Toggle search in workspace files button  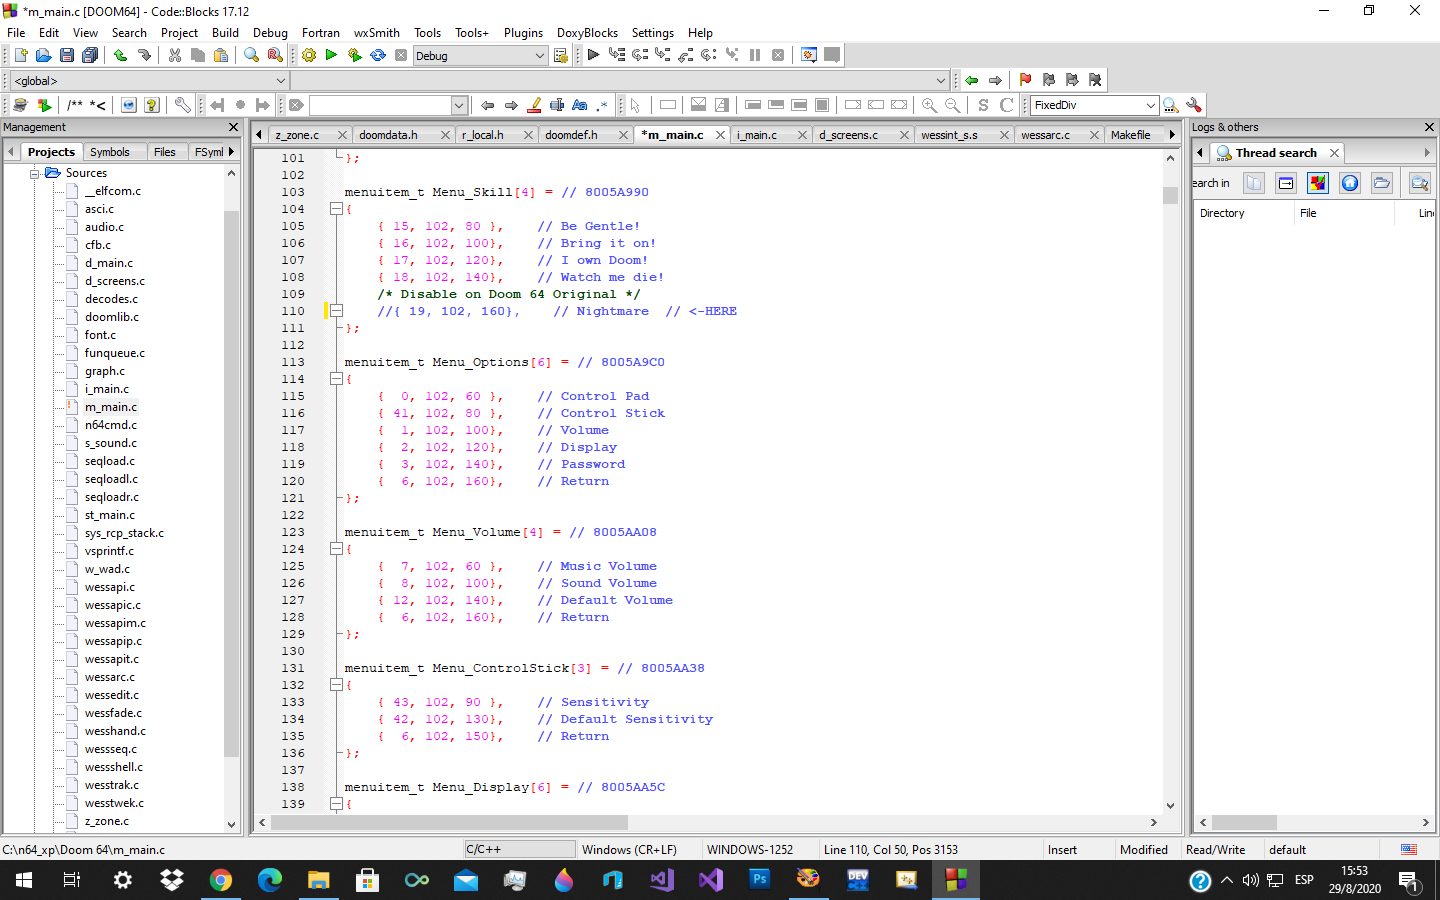[x=1350, y=183]
